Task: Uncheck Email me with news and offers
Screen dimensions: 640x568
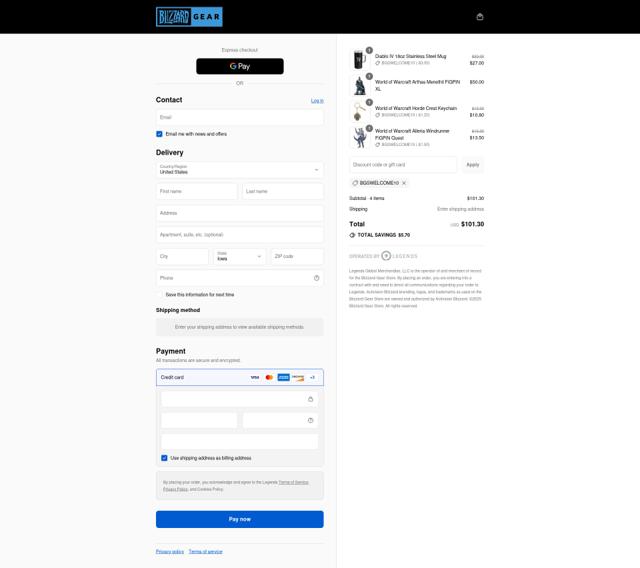Action: pyautogui.click(x=159, y=134)
